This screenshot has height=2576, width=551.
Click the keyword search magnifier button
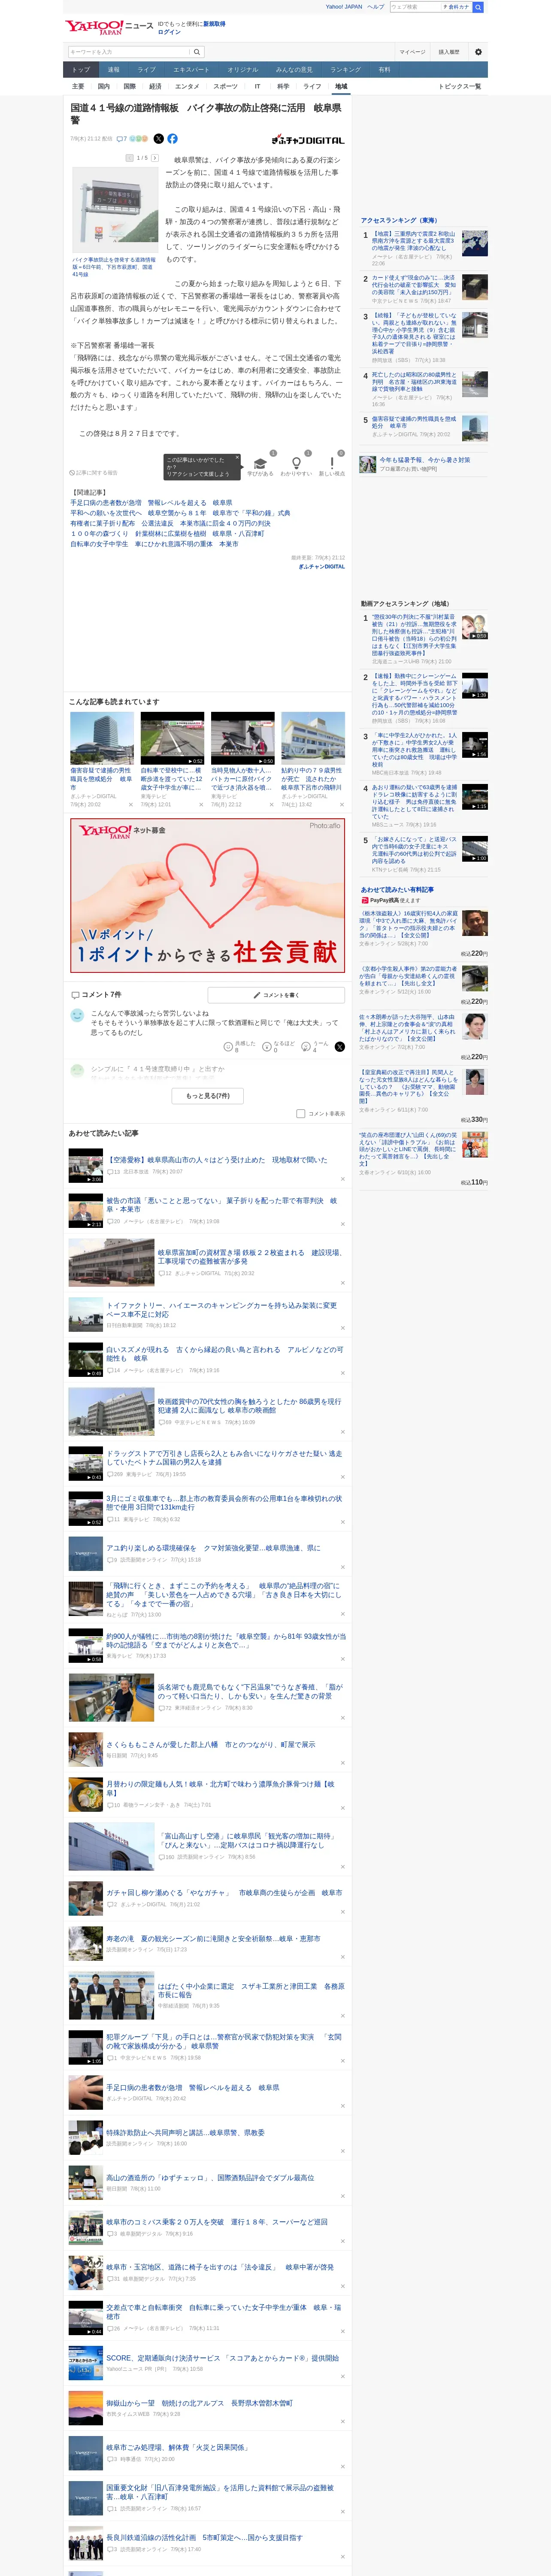(x=197, y=52)
